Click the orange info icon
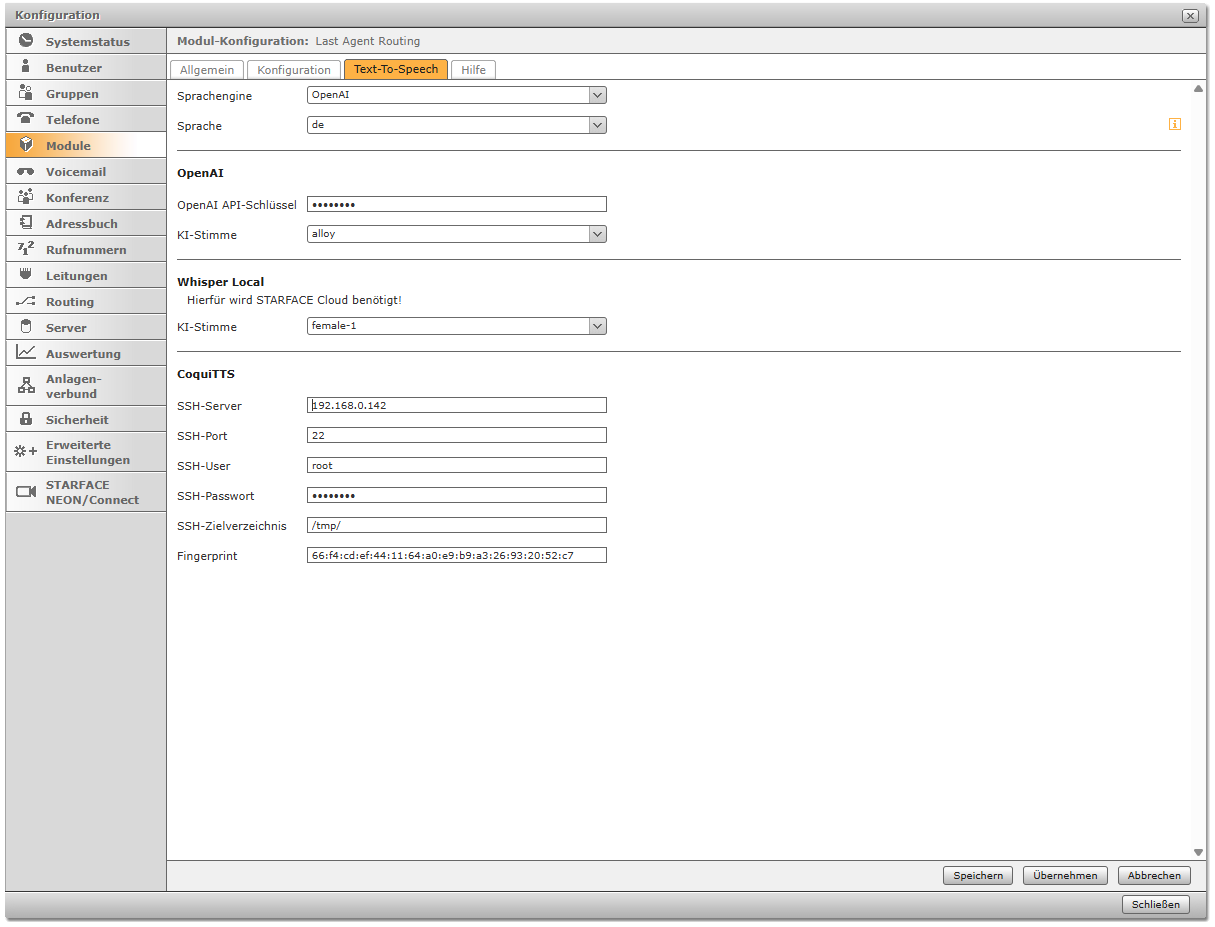Viewport: 1215px width, 927px height. (x=1174, y=124)
